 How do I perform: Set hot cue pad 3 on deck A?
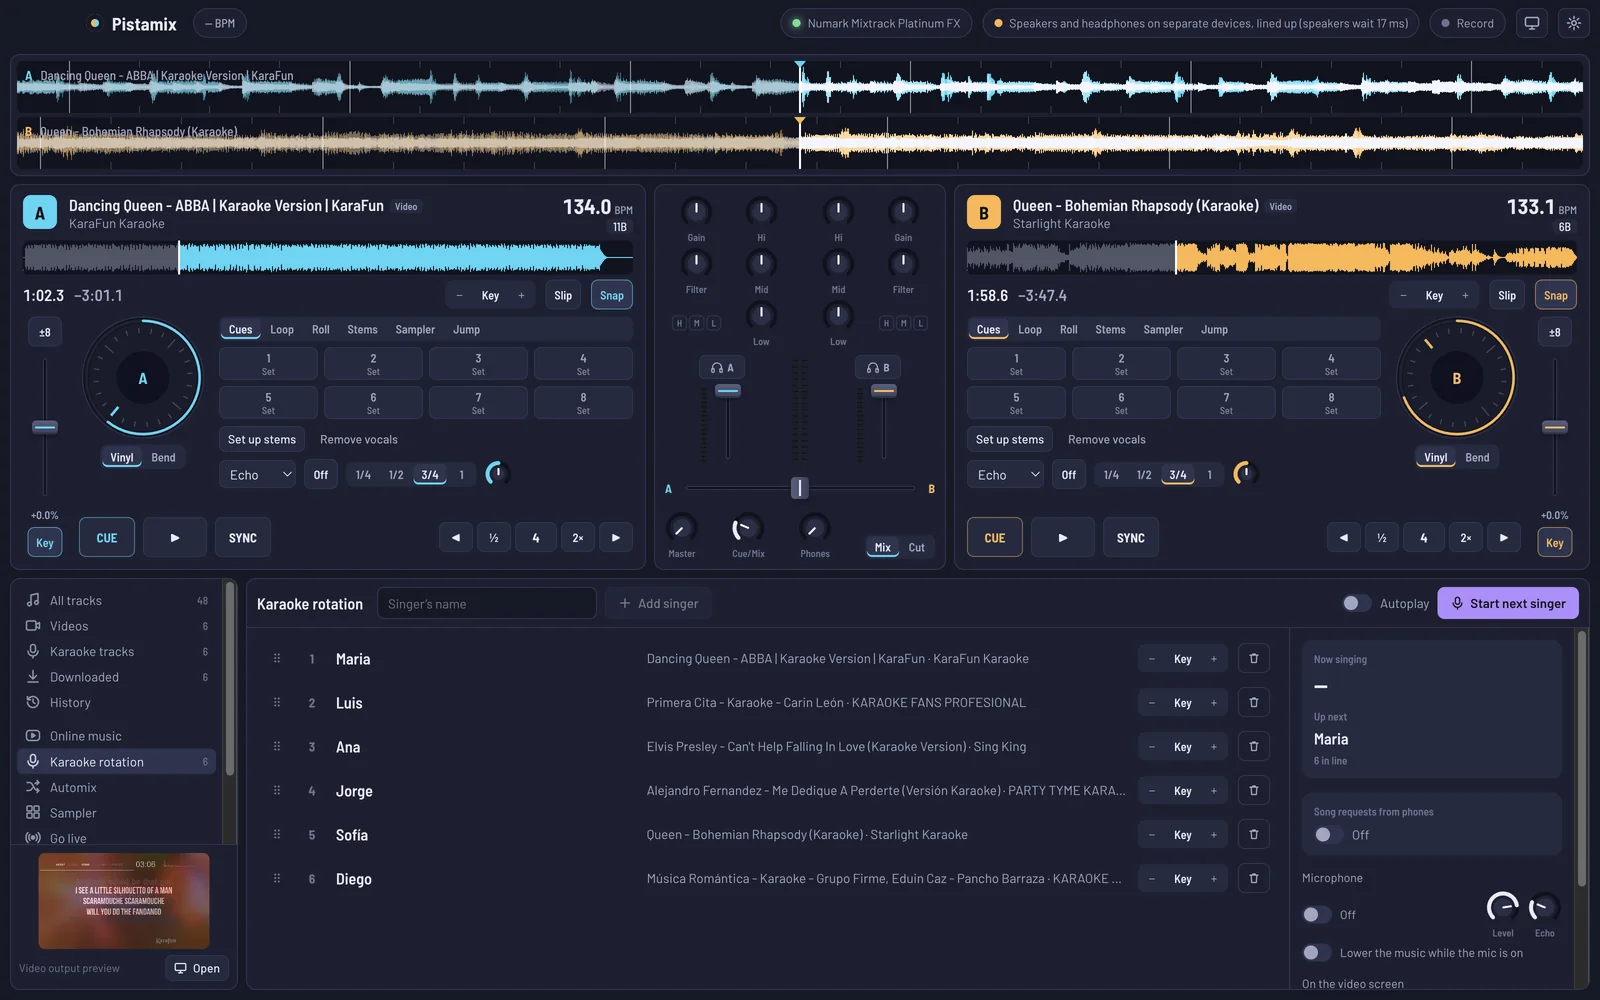pos(478,364)
